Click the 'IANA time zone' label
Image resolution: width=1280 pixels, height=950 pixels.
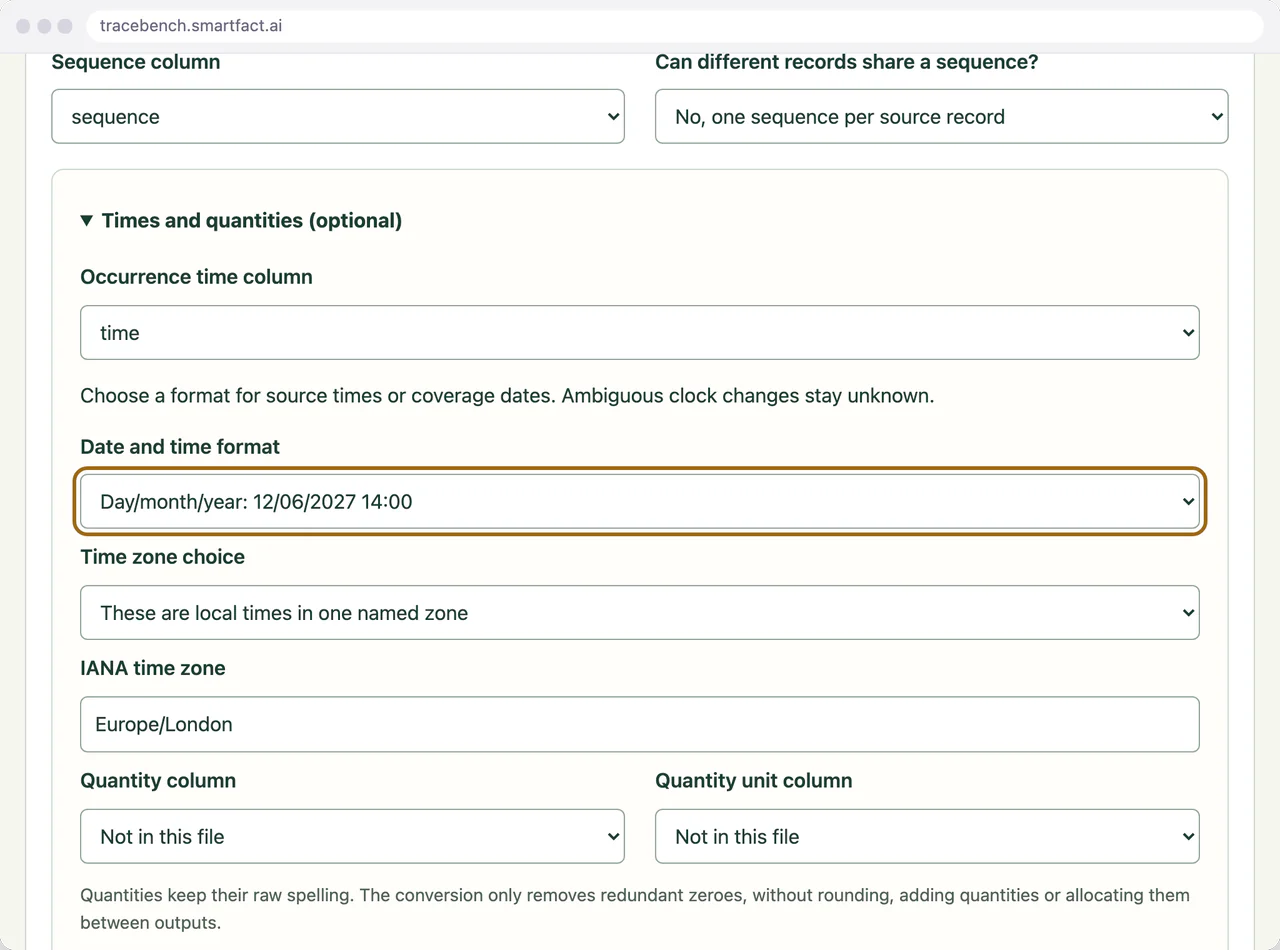coord(153,668)
